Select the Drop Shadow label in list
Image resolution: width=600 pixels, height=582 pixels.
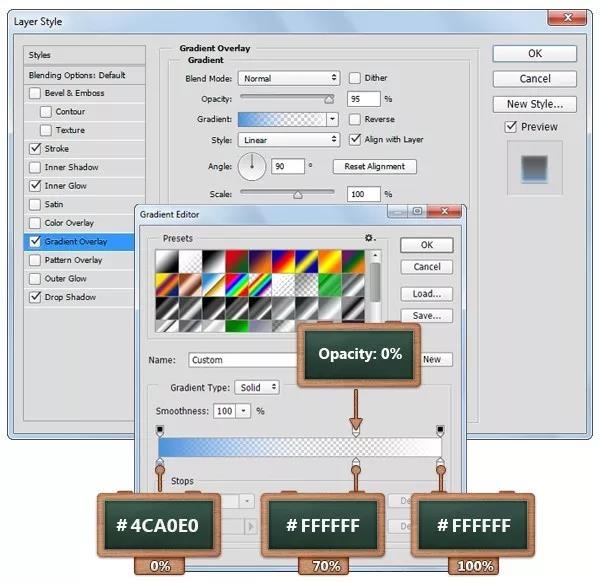[x=70, y=297]
